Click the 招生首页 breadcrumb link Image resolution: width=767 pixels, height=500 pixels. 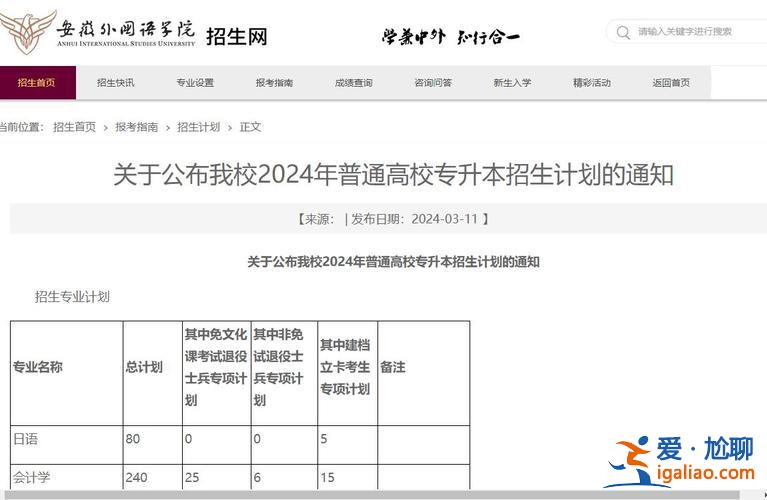(x=74, y=127)
